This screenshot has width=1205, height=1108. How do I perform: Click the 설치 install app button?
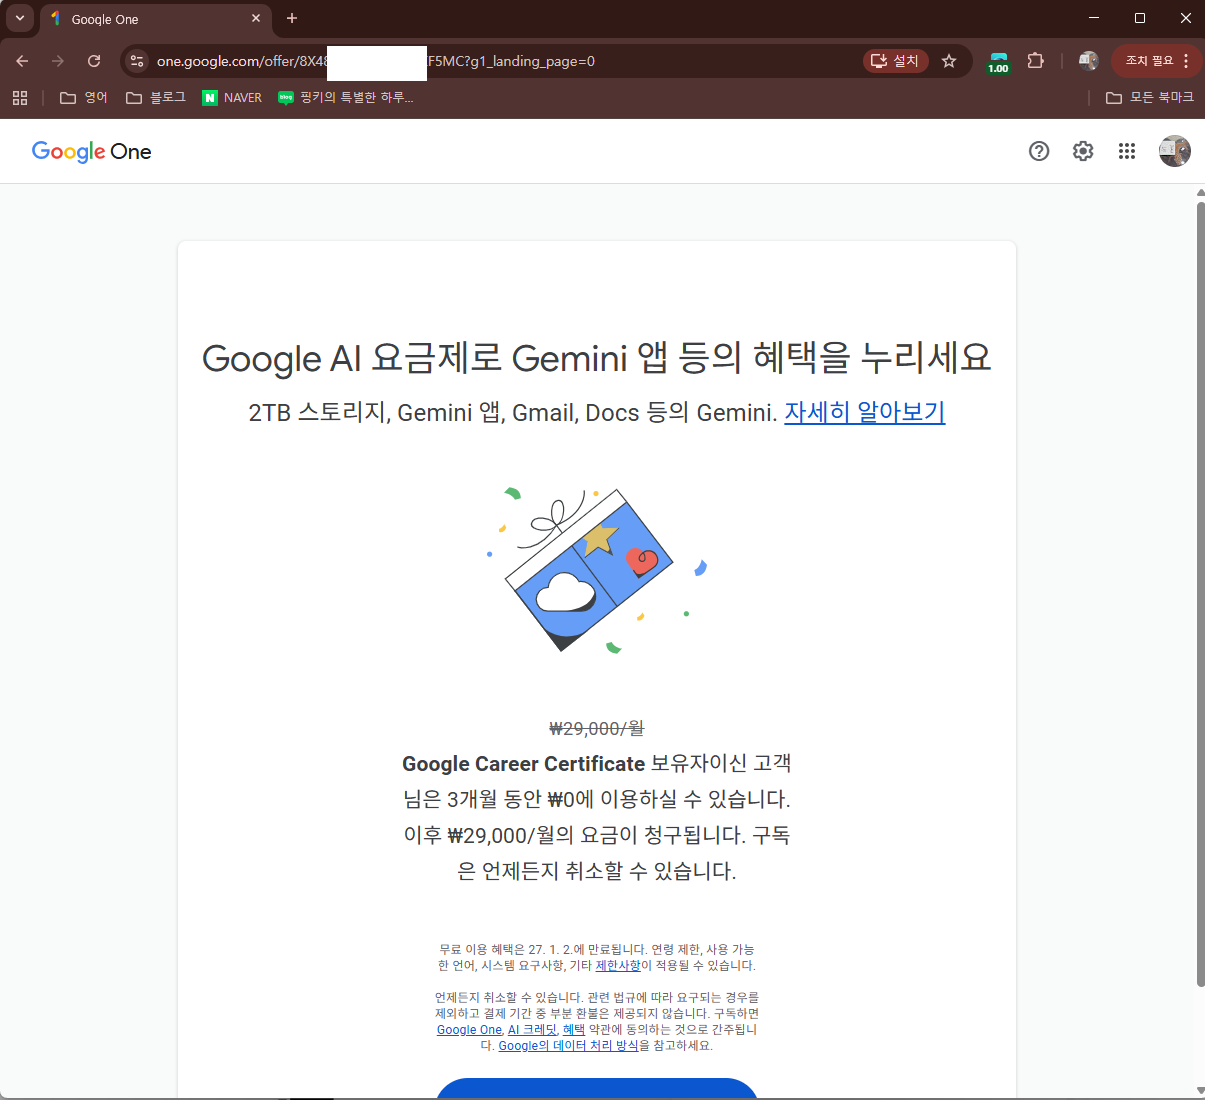point(895,61)
